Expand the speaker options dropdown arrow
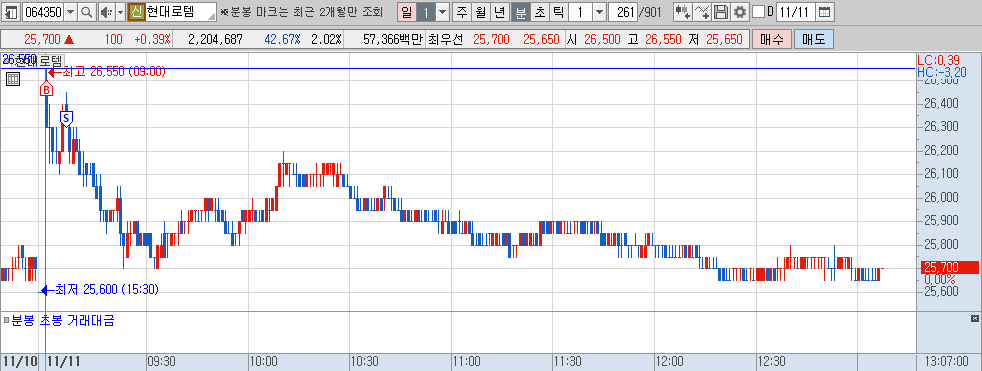Image resolution: width=982 pixels, height=371 pixels. point(120,12)
